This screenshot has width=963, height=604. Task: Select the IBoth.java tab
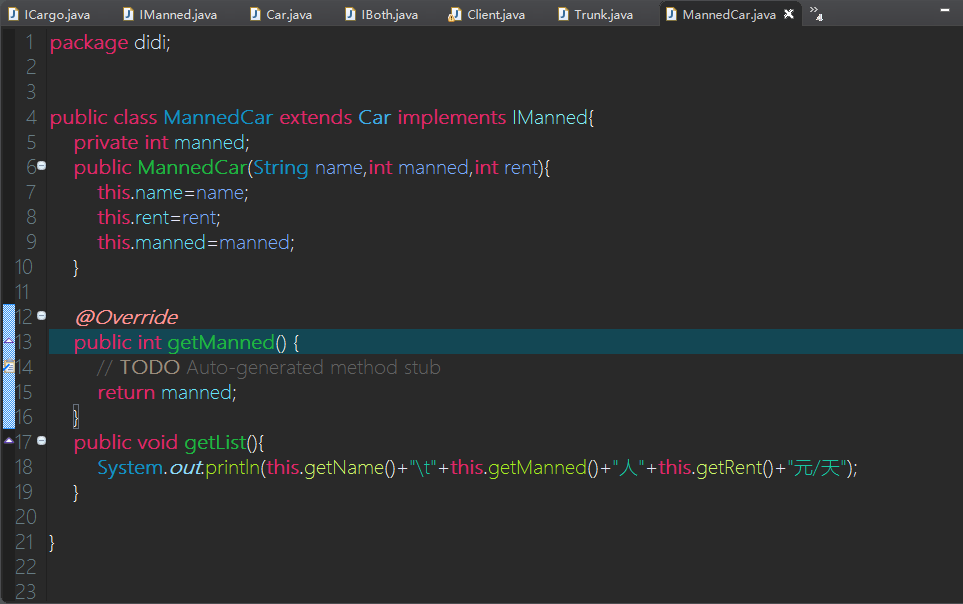point(389,15)
